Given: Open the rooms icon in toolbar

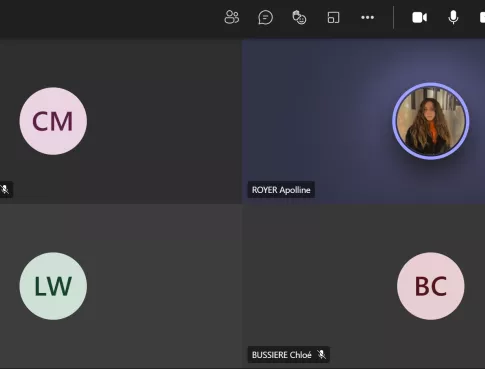Looking at the screenshot, I should 333,17.
